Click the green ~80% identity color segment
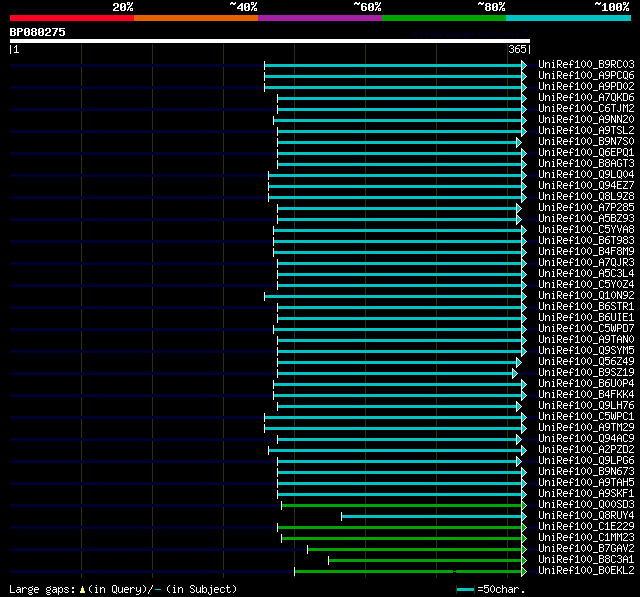 coord(444,18)
